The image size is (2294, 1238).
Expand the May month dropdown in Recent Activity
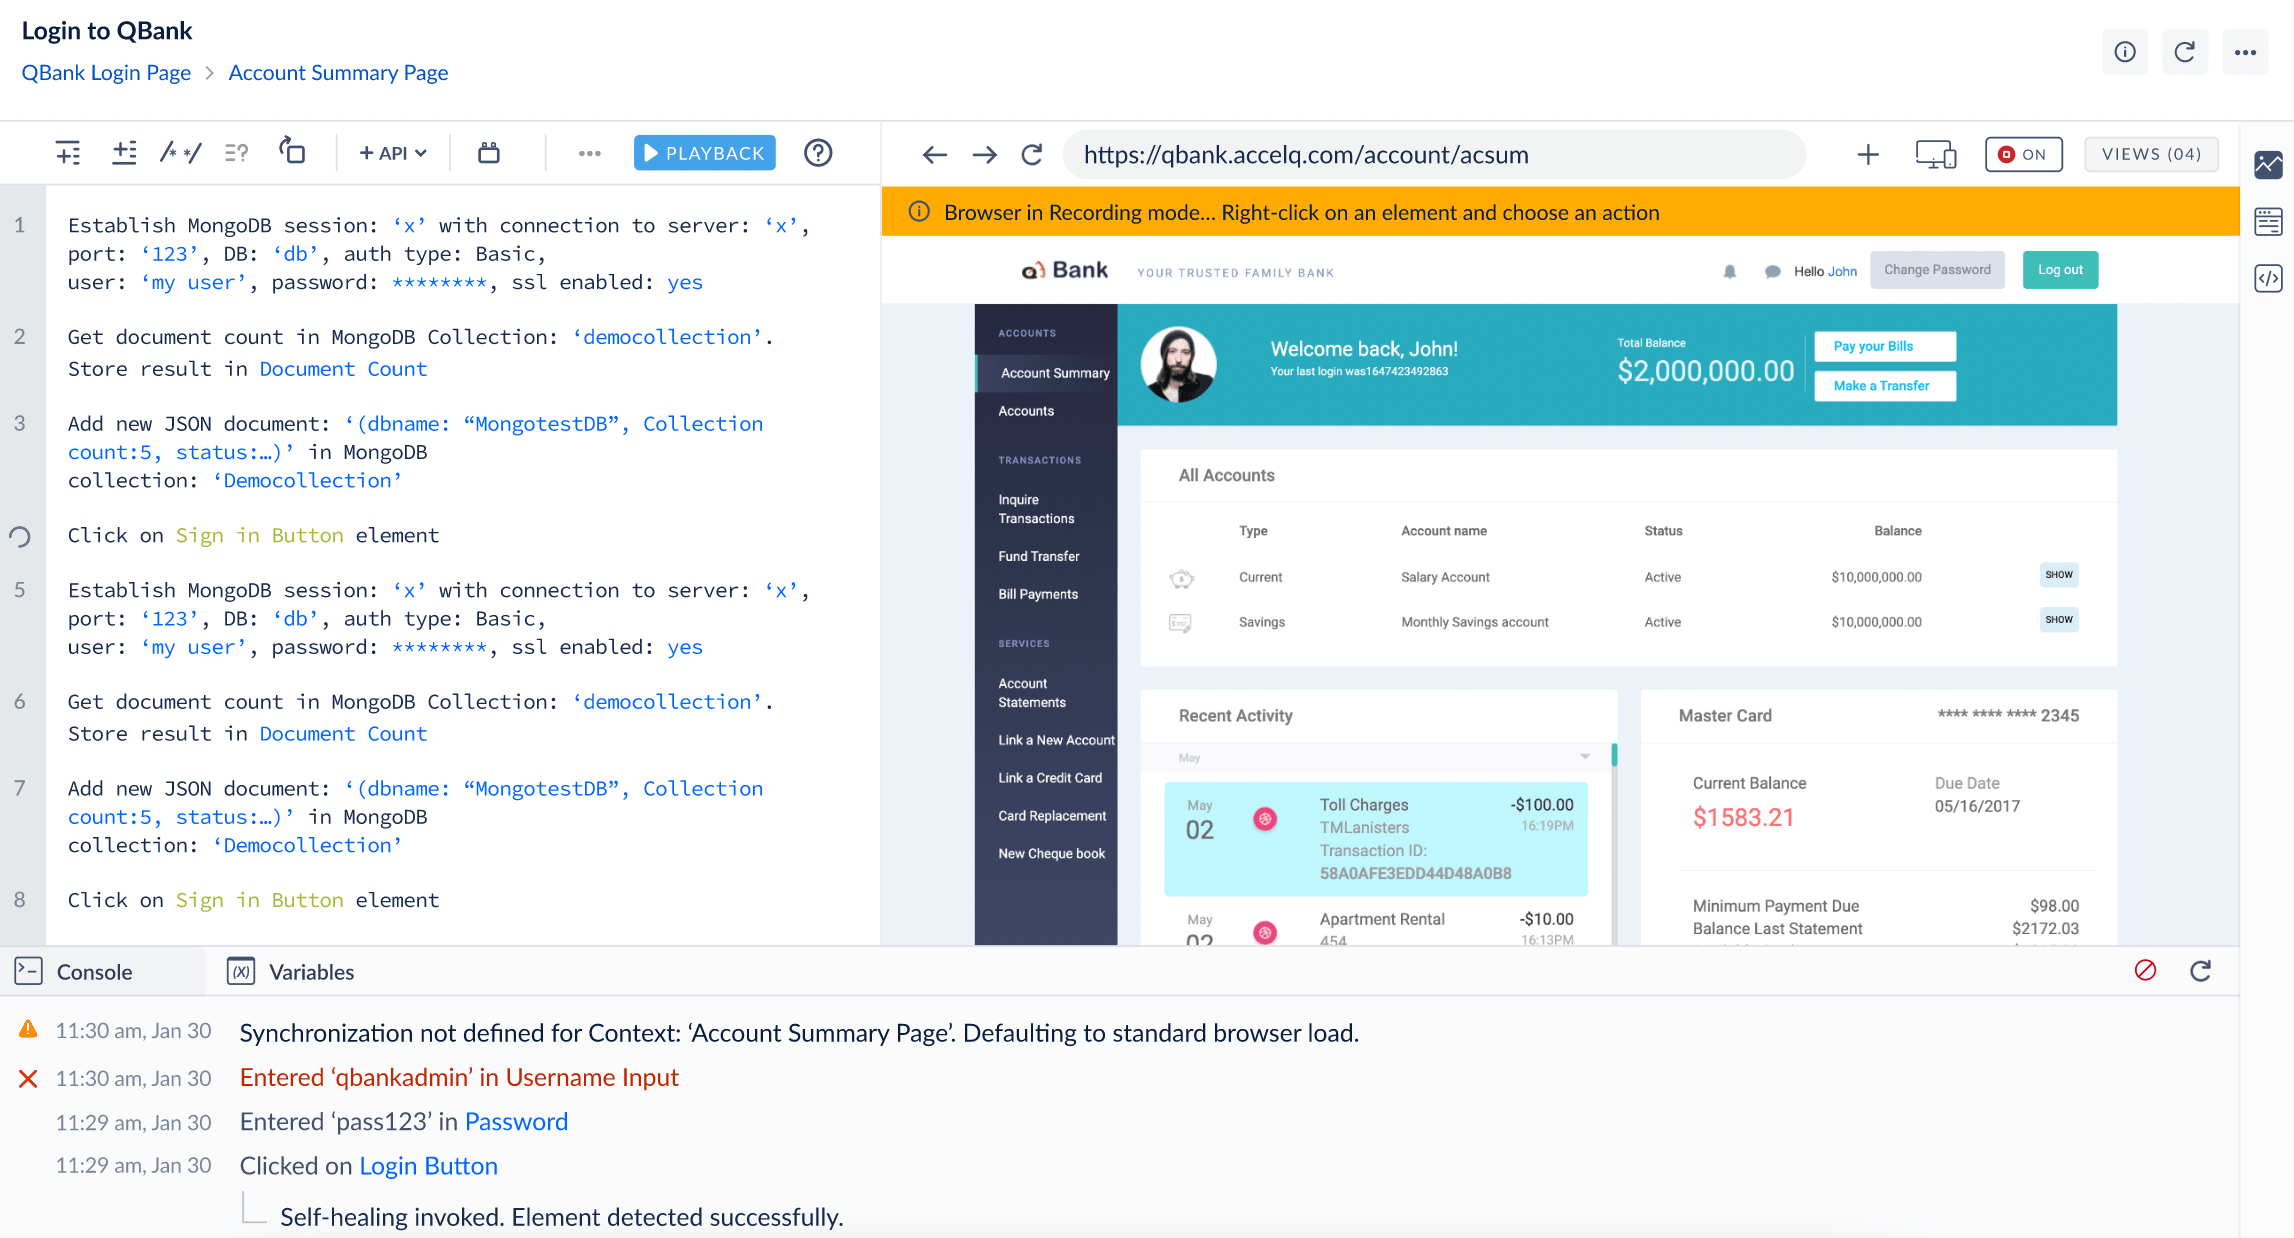(x=1585, y=757)
